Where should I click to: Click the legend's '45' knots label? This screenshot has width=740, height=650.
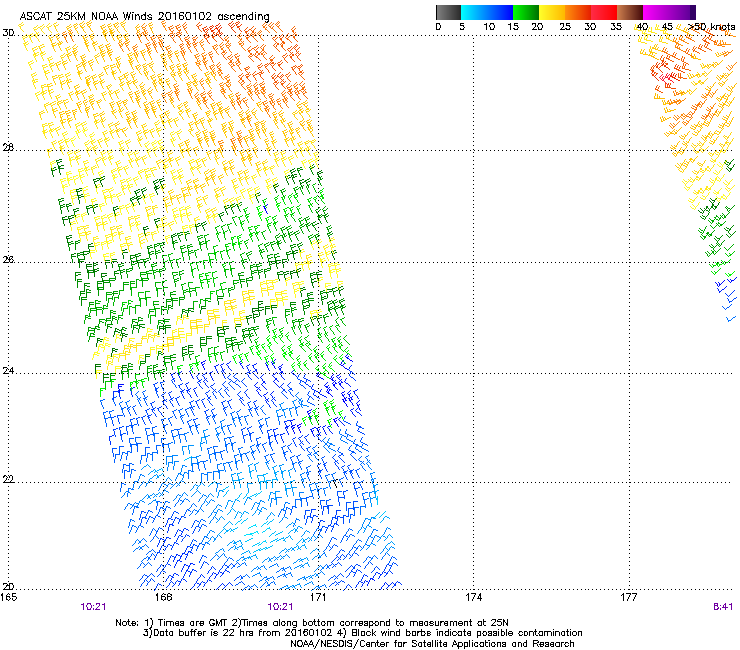coord(667,26)
